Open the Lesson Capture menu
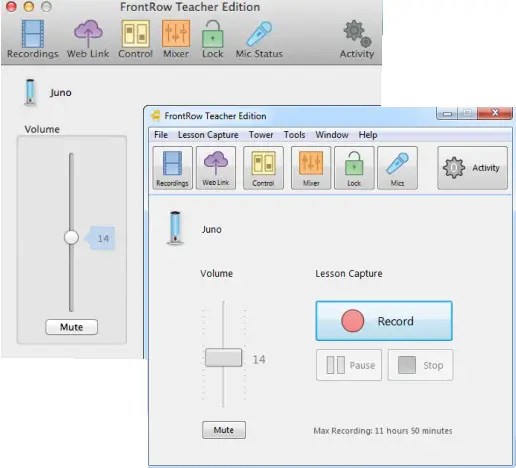 pos(208,135)
